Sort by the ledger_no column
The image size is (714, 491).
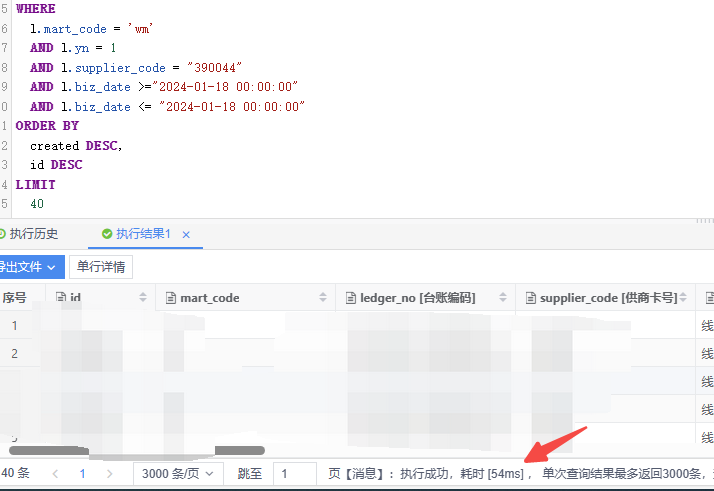coord(503,297)
